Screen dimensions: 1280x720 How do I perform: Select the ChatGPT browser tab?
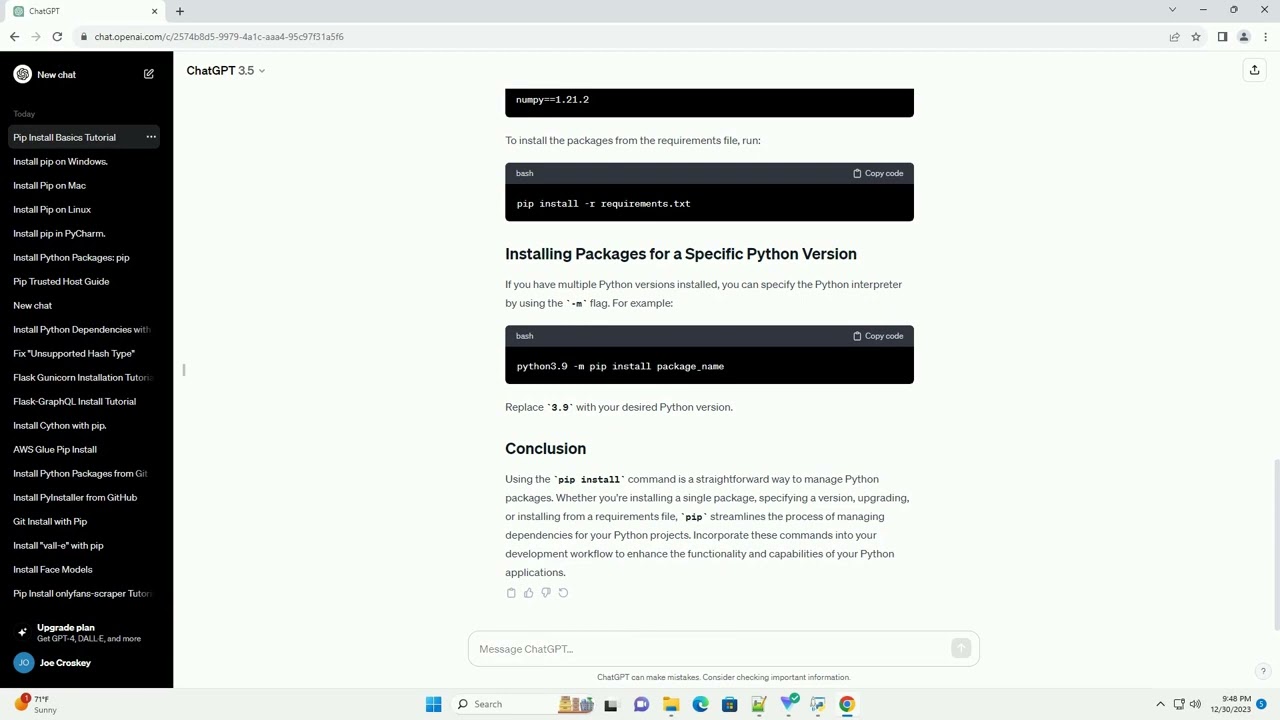86,11
